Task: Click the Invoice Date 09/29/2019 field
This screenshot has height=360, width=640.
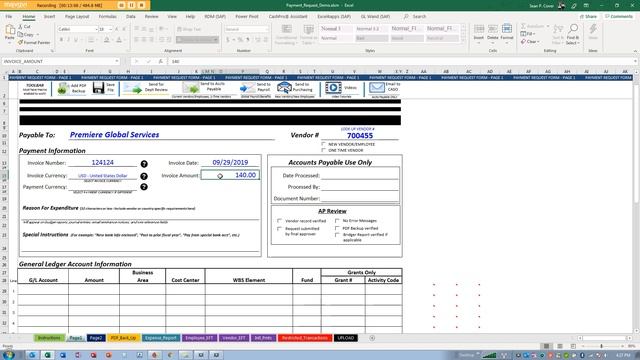Action: 230,162
